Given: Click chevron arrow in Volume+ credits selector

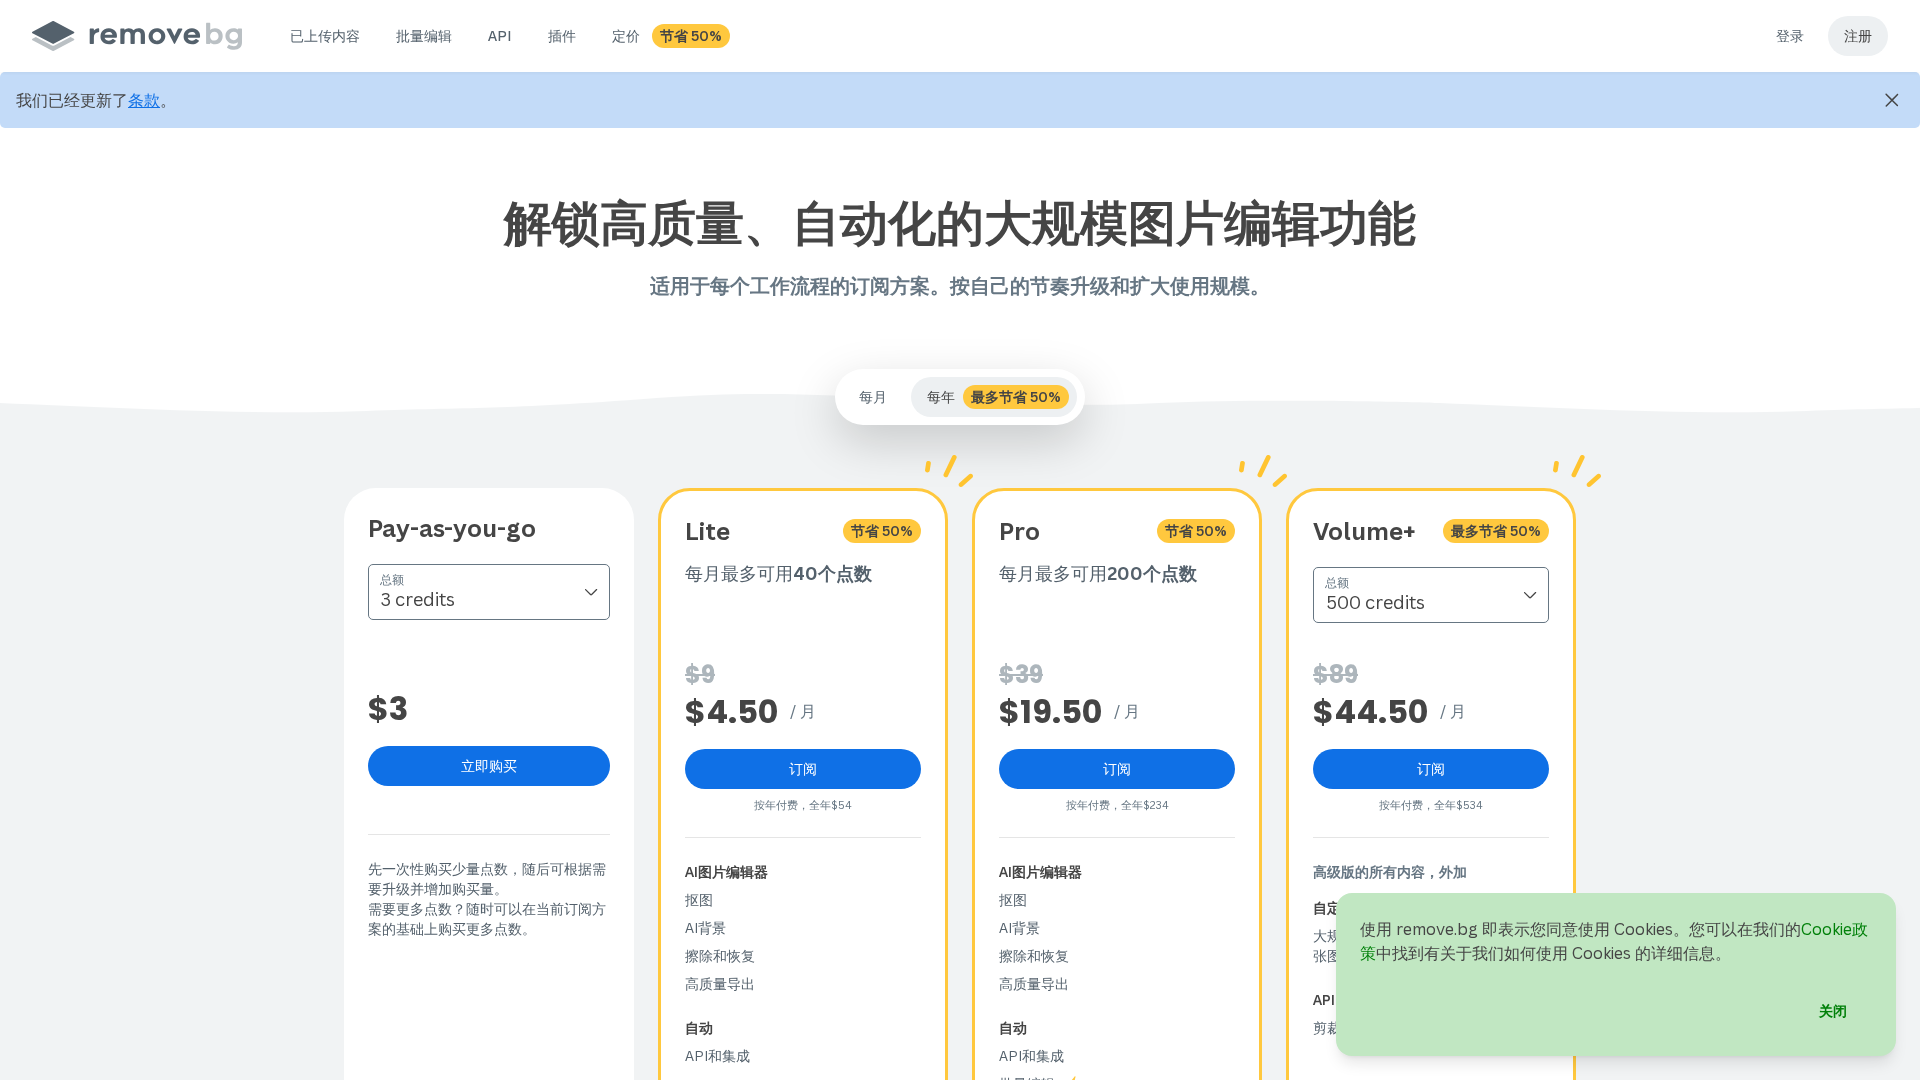Looking at the screenshot, I should [x=1529, y=595].
